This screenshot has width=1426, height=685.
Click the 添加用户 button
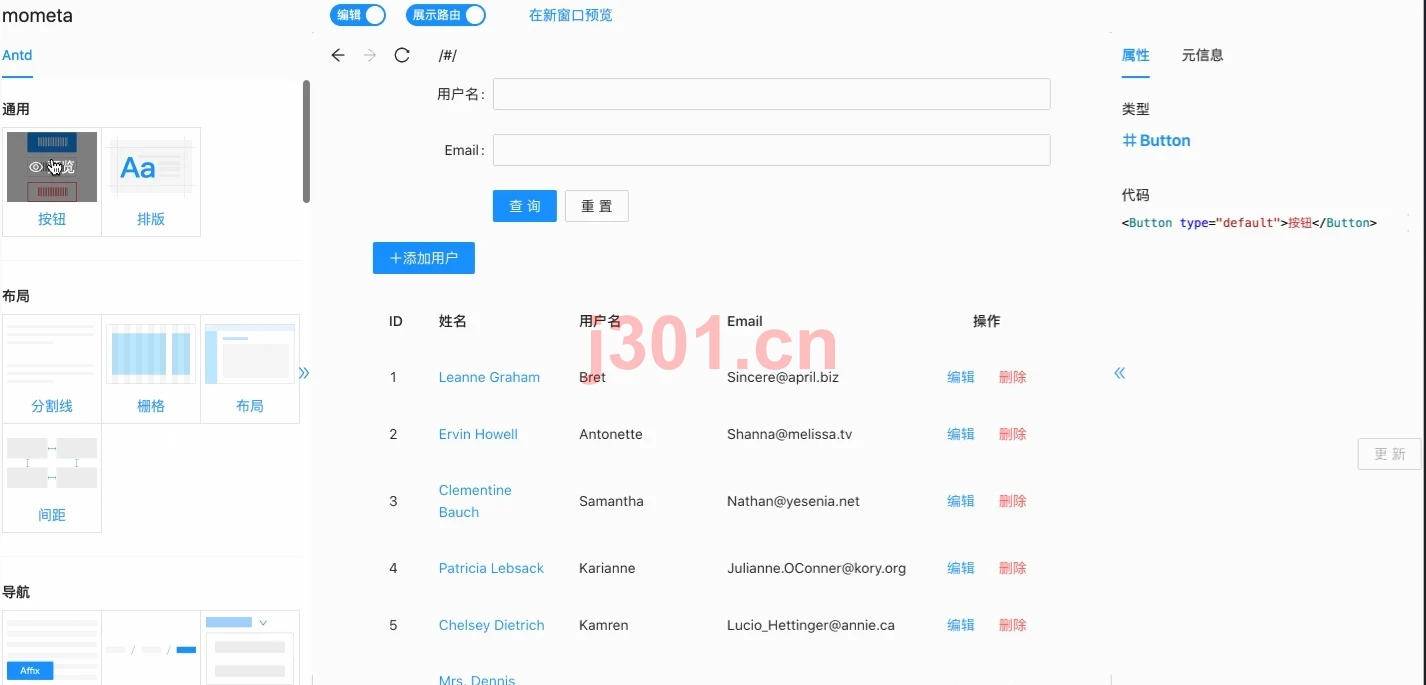[x=424, y=258]
